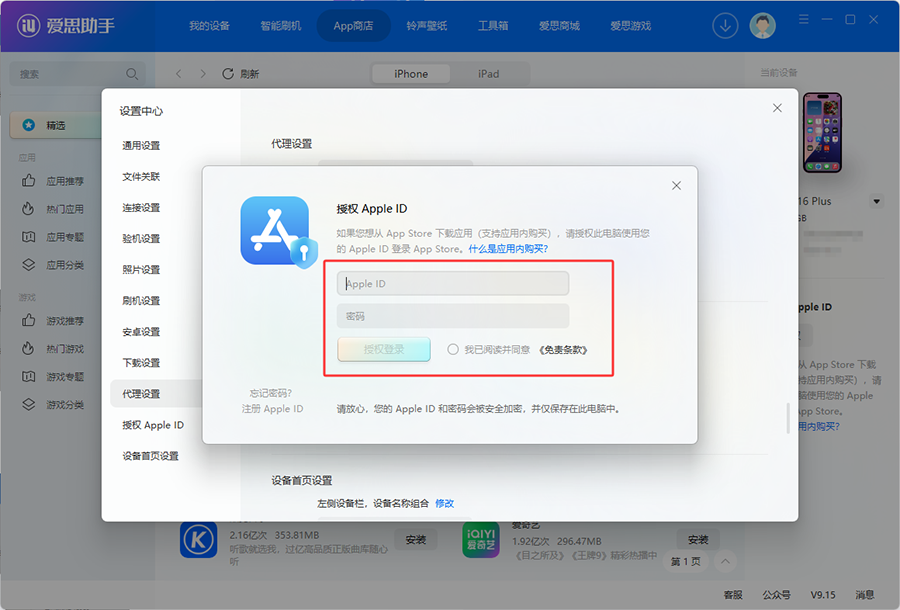Open 客服 in status bar
Image resolution: width=900 pixels, height=610 pixels.
[x=733, y=595]
